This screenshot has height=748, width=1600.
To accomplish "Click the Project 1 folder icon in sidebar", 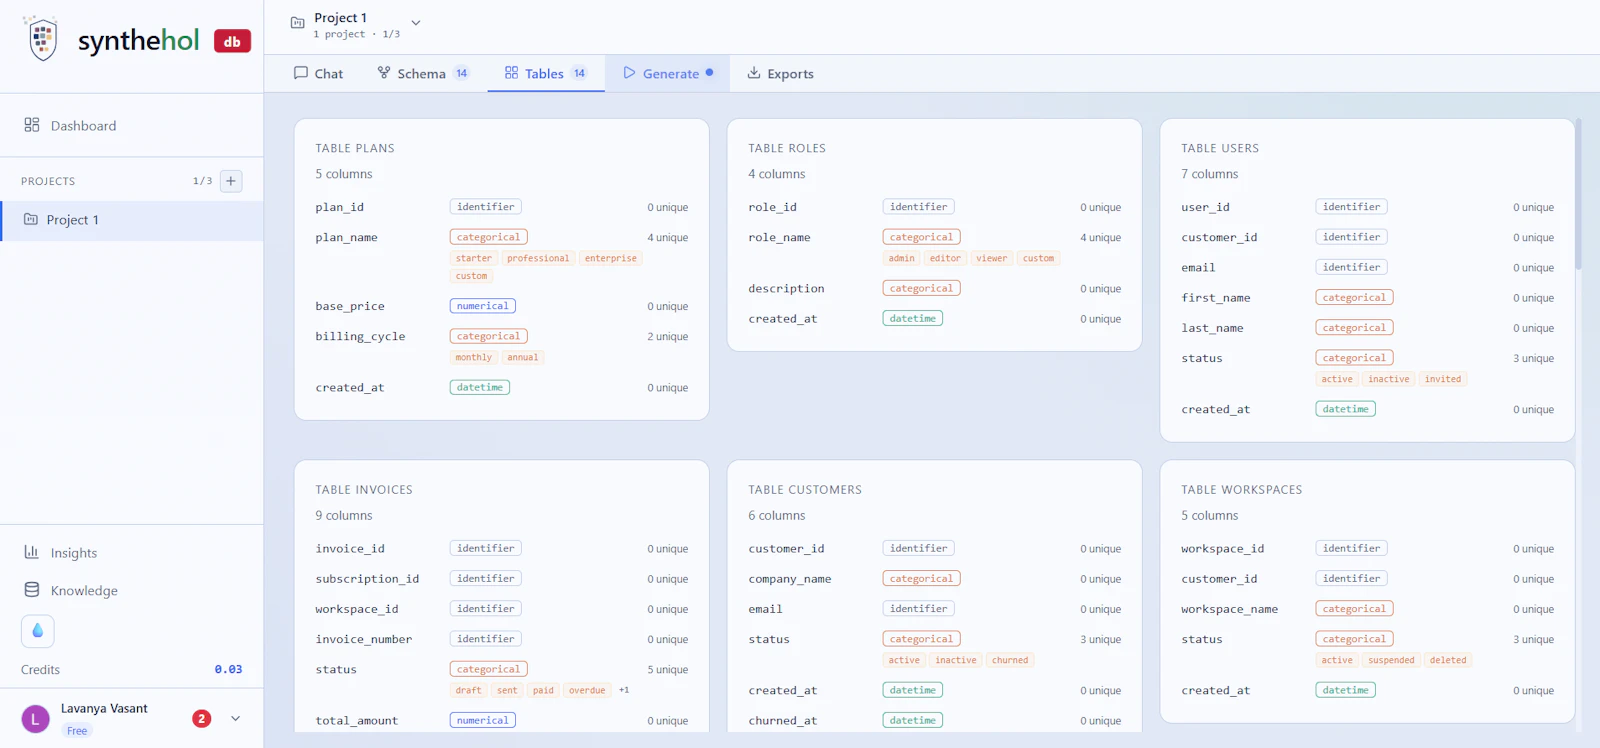I will 31,219.
